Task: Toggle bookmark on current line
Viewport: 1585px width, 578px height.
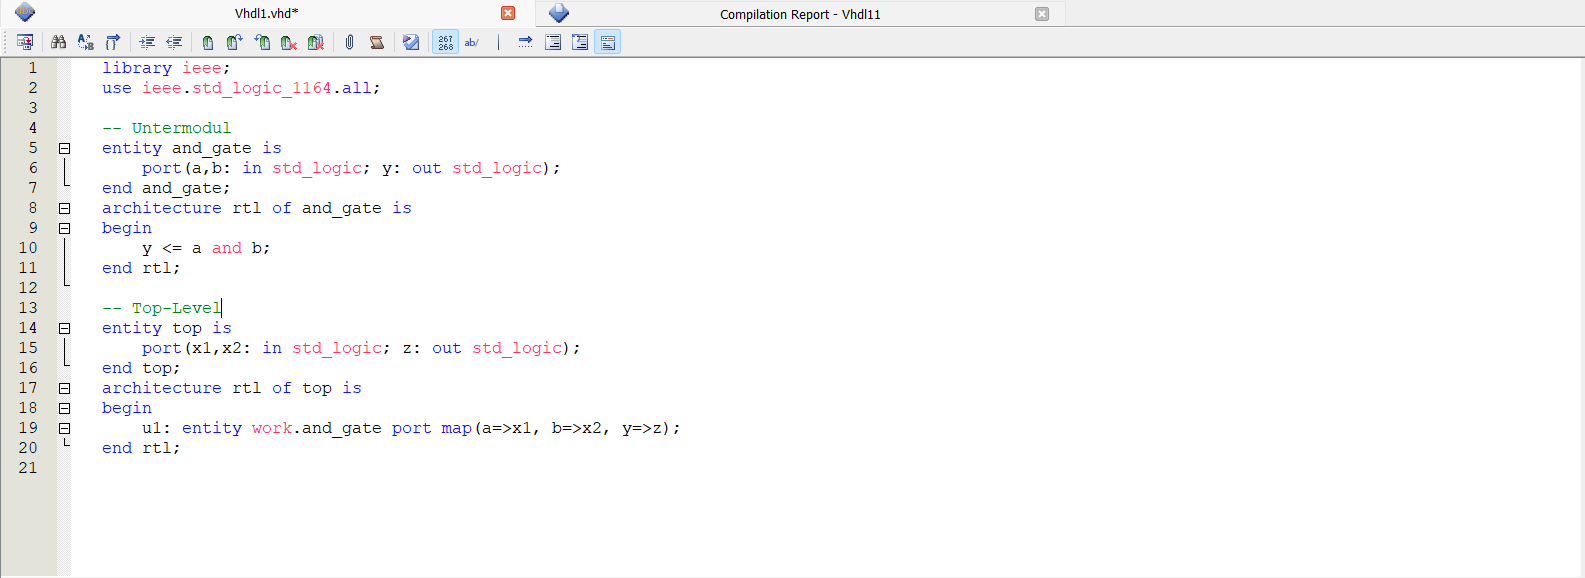Action: (207, 42)
